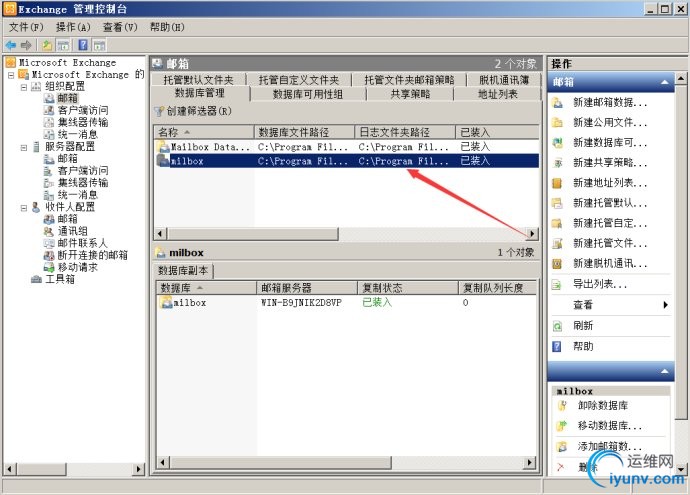Click 新建脱机通讯... action icon

[x=557, y=264]
